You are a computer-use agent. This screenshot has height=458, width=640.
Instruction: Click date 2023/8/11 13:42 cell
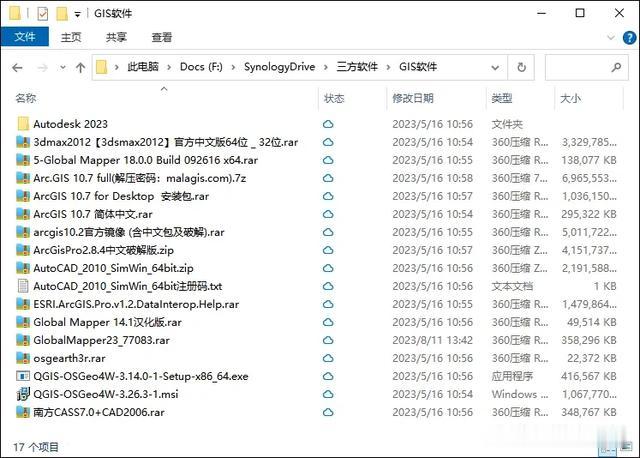point(432,340)
